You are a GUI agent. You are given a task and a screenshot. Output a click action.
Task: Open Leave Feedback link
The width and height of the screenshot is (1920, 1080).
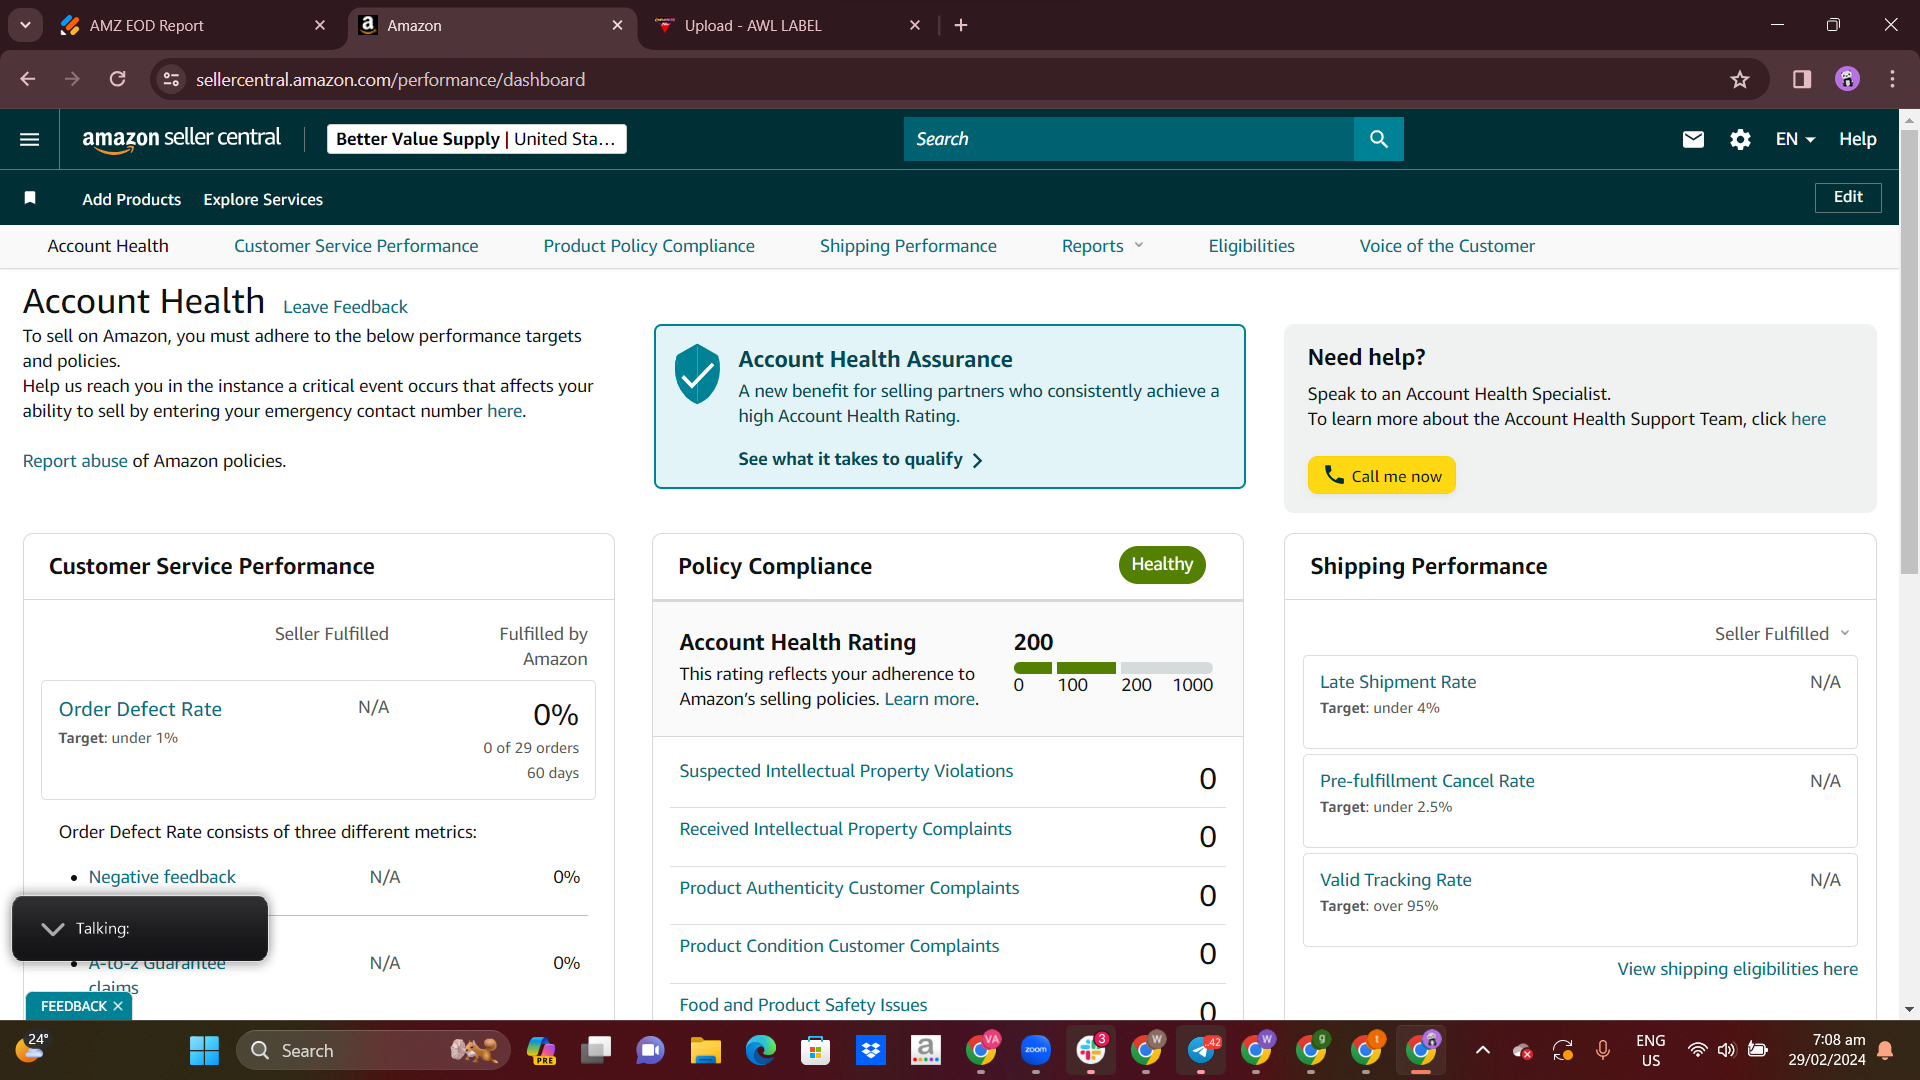click(x=345, y=307)
